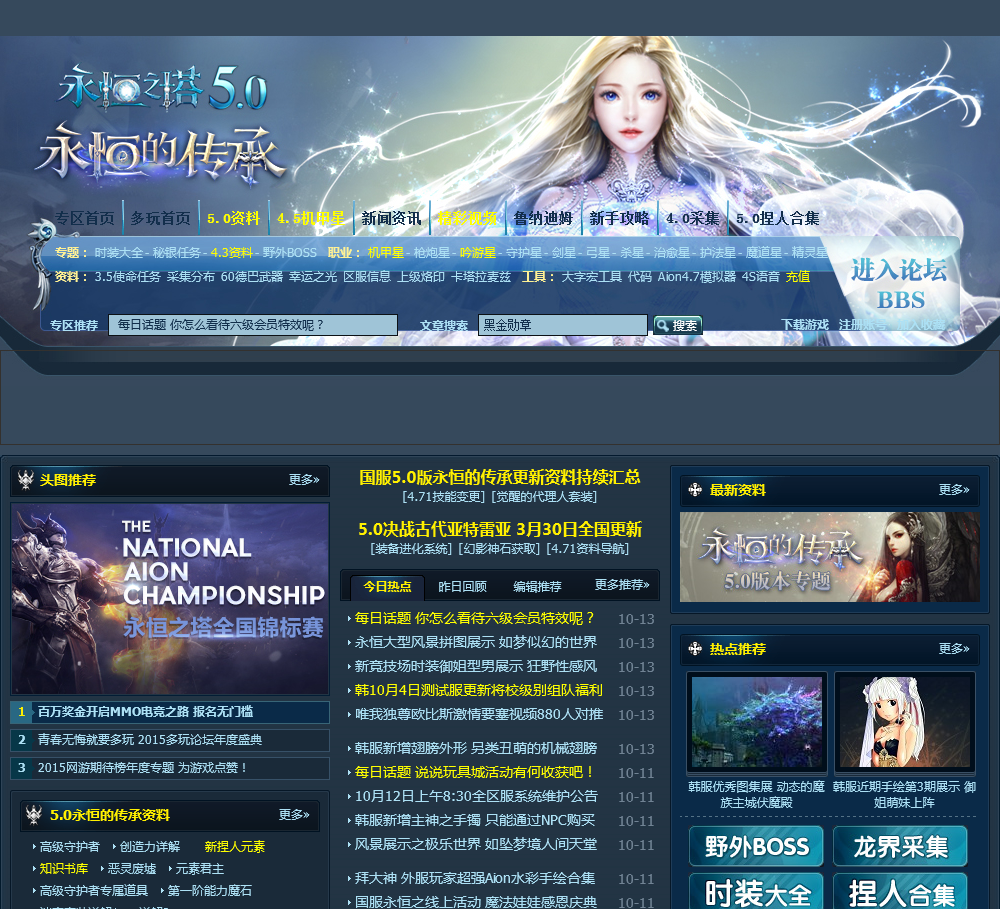Viewport: 1000px width, 909px height.
Task: Click 更多» in 5.0永恒的传承资料 header
Action: (294, 815)
